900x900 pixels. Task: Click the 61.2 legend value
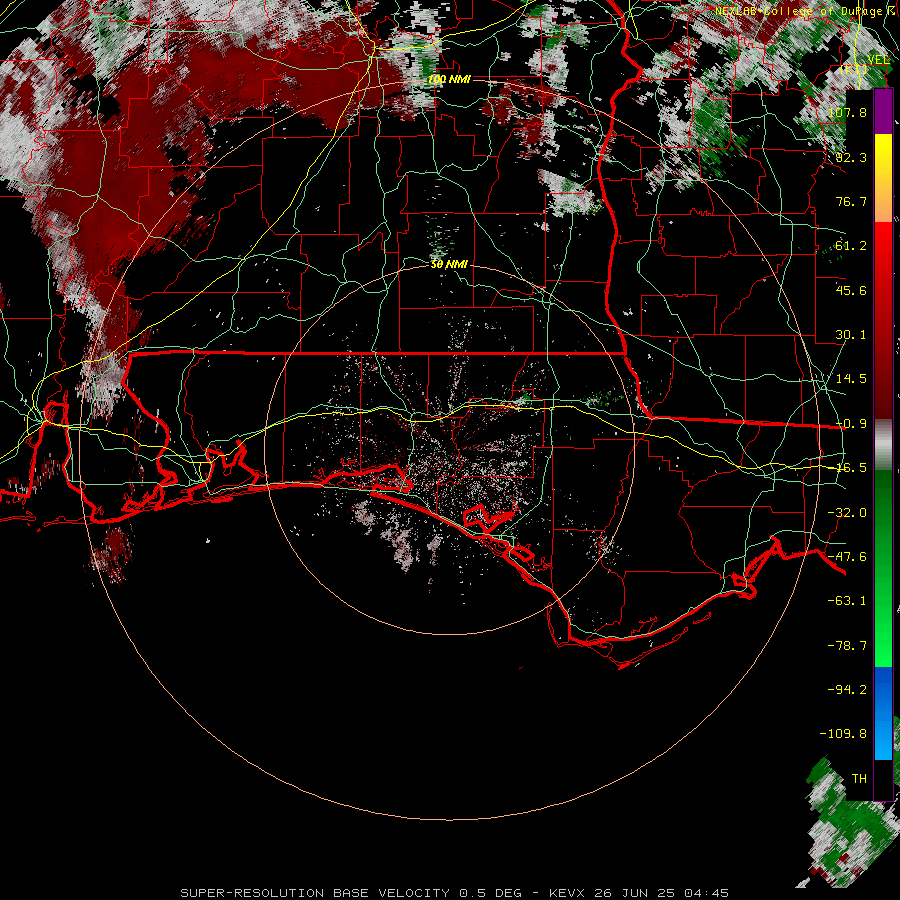click(x=851, y=245)
